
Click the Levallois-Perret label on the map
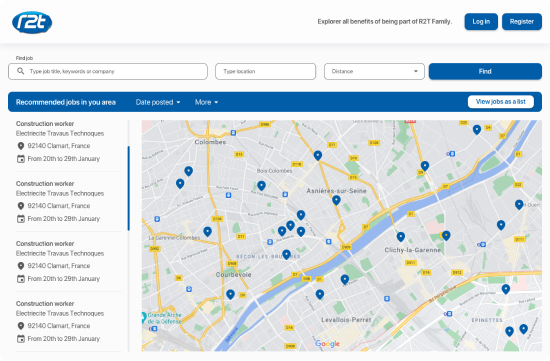click(346, 320)
